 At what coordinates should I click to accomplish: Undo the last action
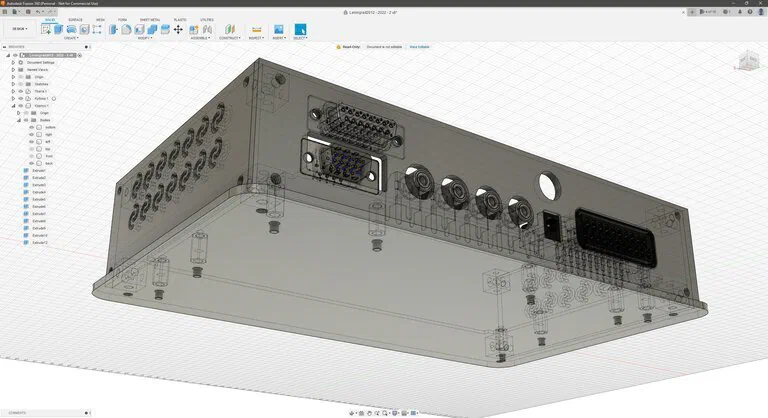[39, 12]
